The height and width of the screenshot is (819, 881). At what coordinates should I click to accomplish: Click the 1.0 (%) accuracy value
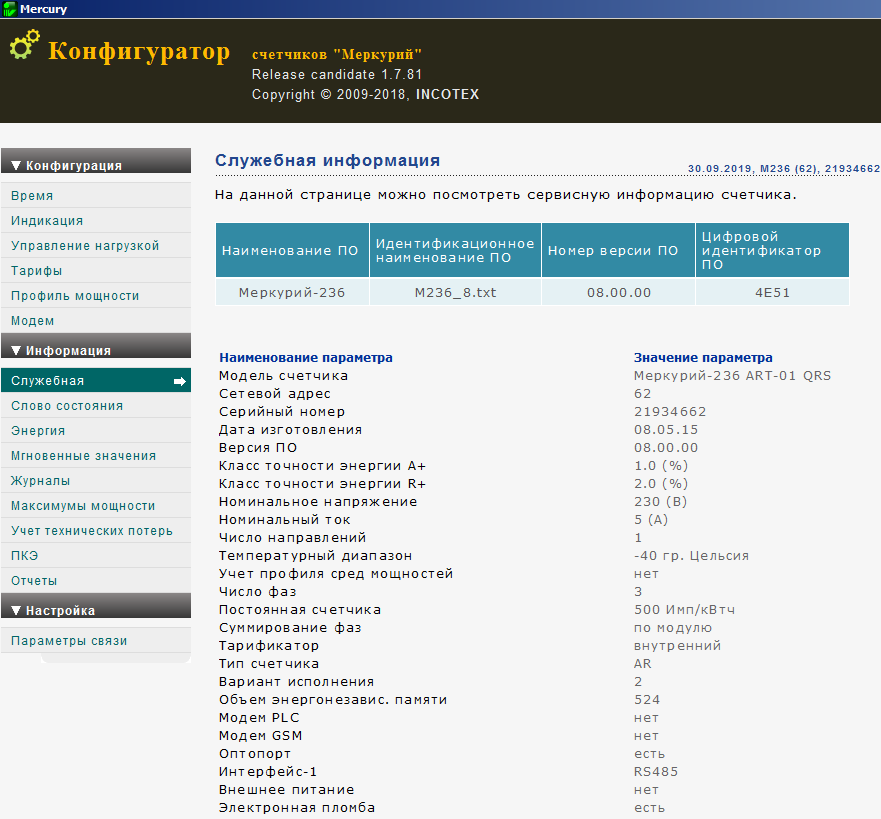pyautogui.click(x=661, y=466)
